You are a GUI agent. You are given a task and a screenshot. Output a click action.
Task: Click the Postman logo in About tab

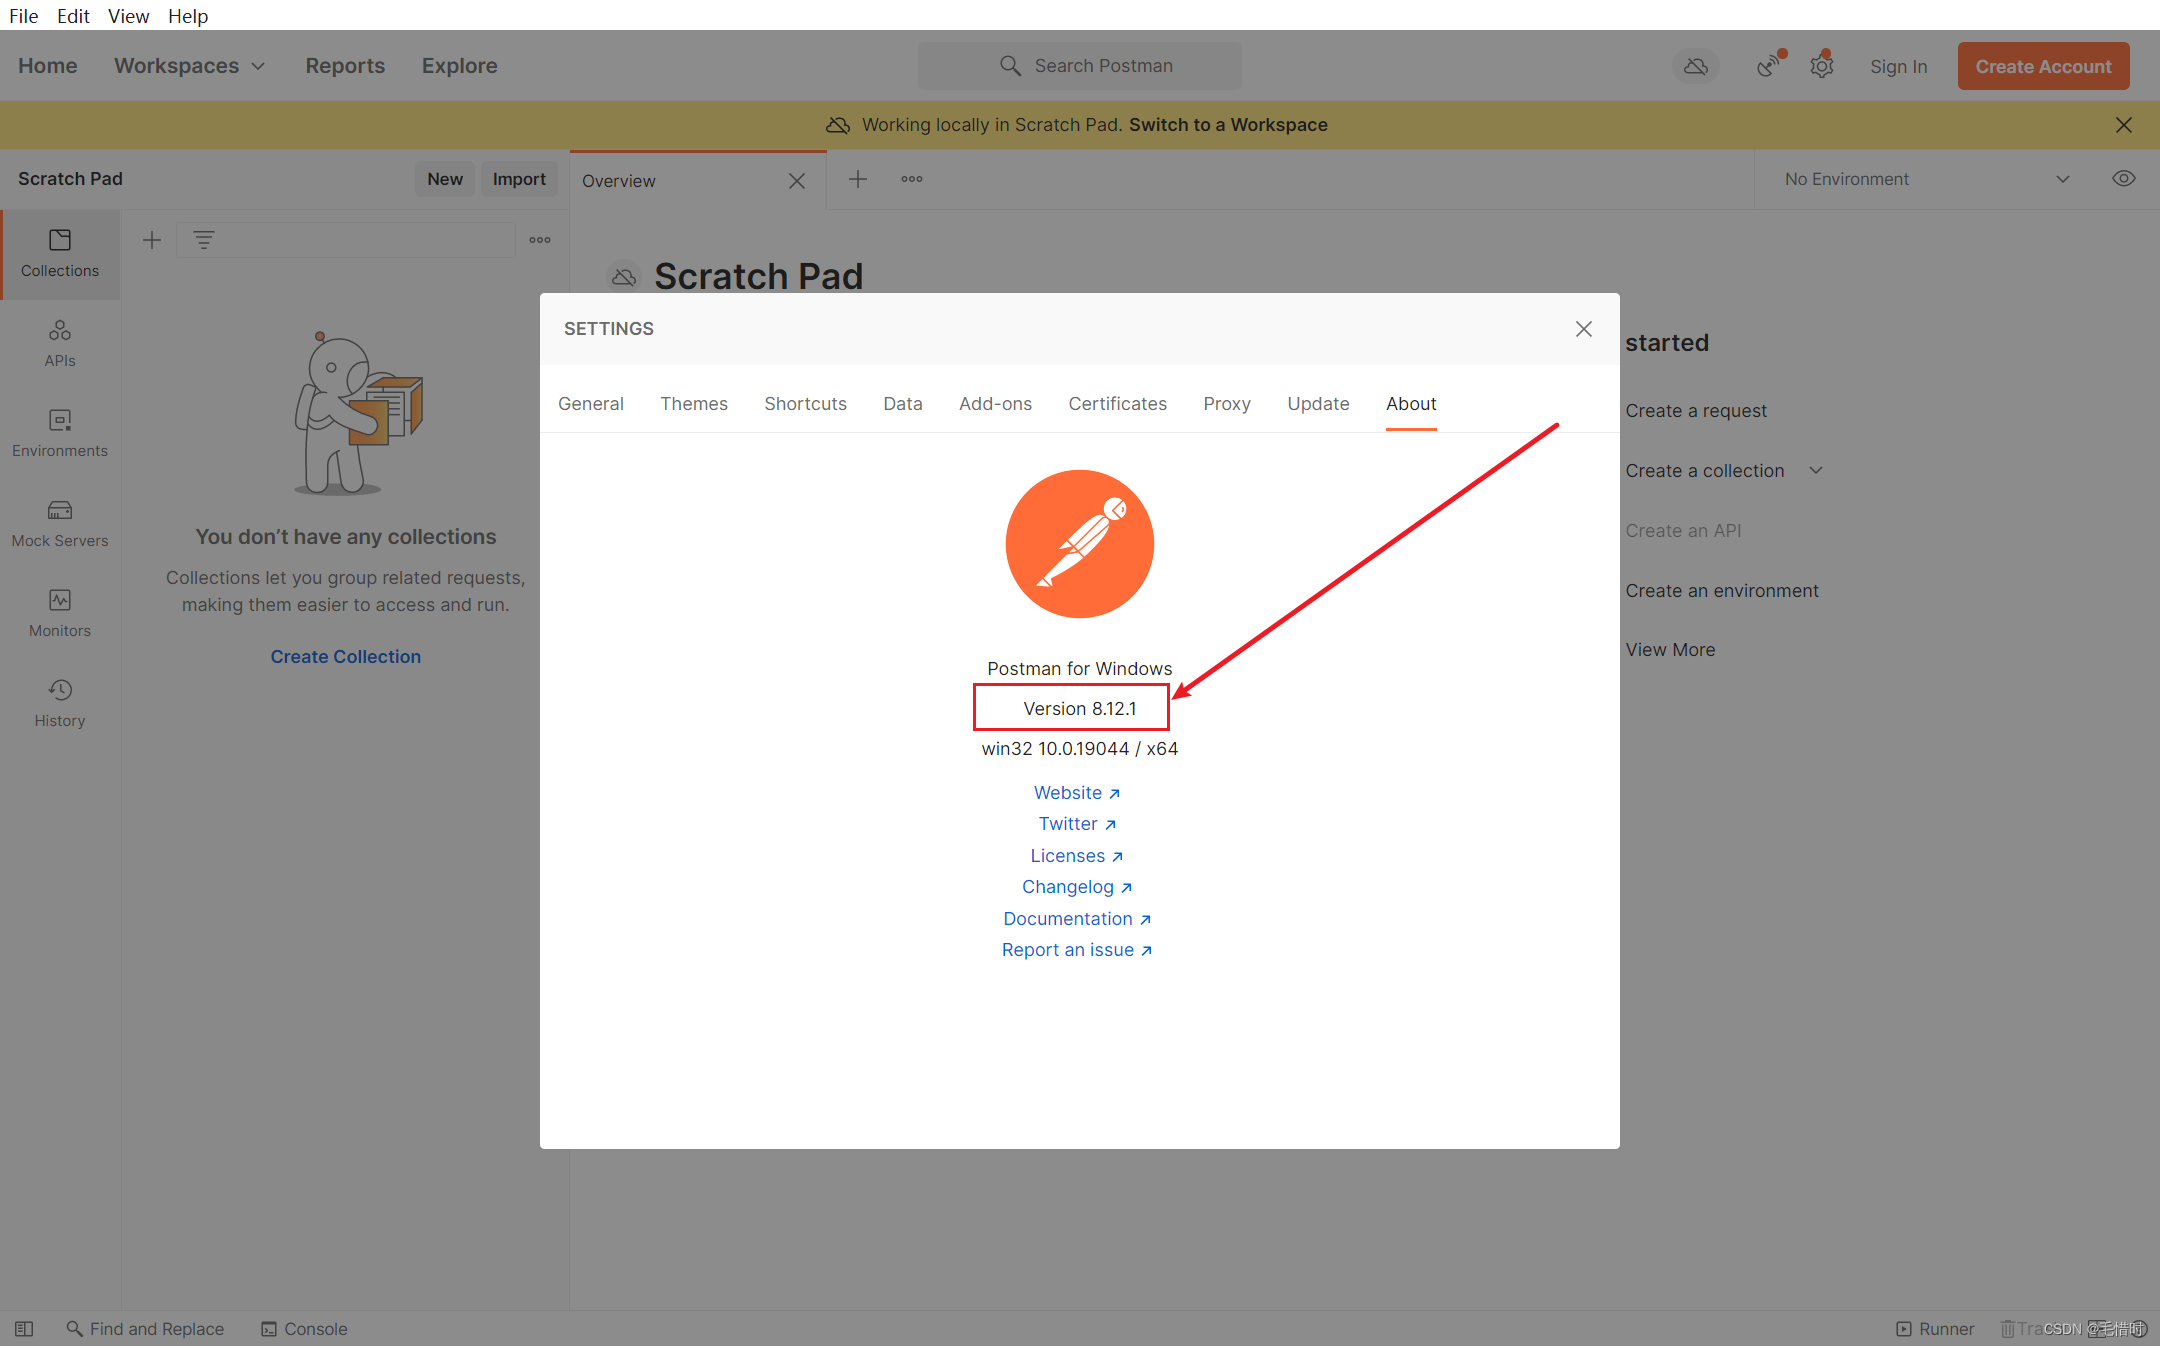(x=1080, y=544)
